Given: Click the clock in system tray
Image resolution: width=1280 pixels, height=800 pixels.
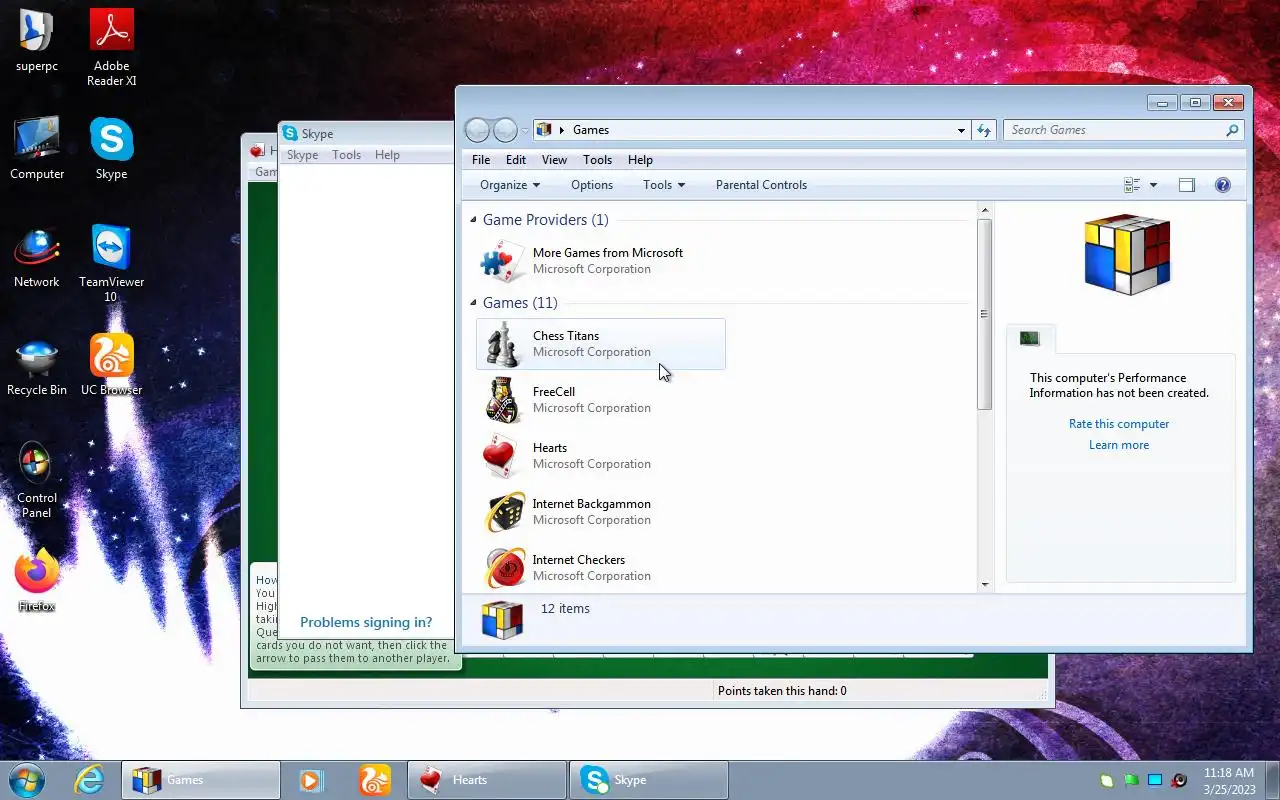Looking at the screenshot, I should pos(1229,780).
